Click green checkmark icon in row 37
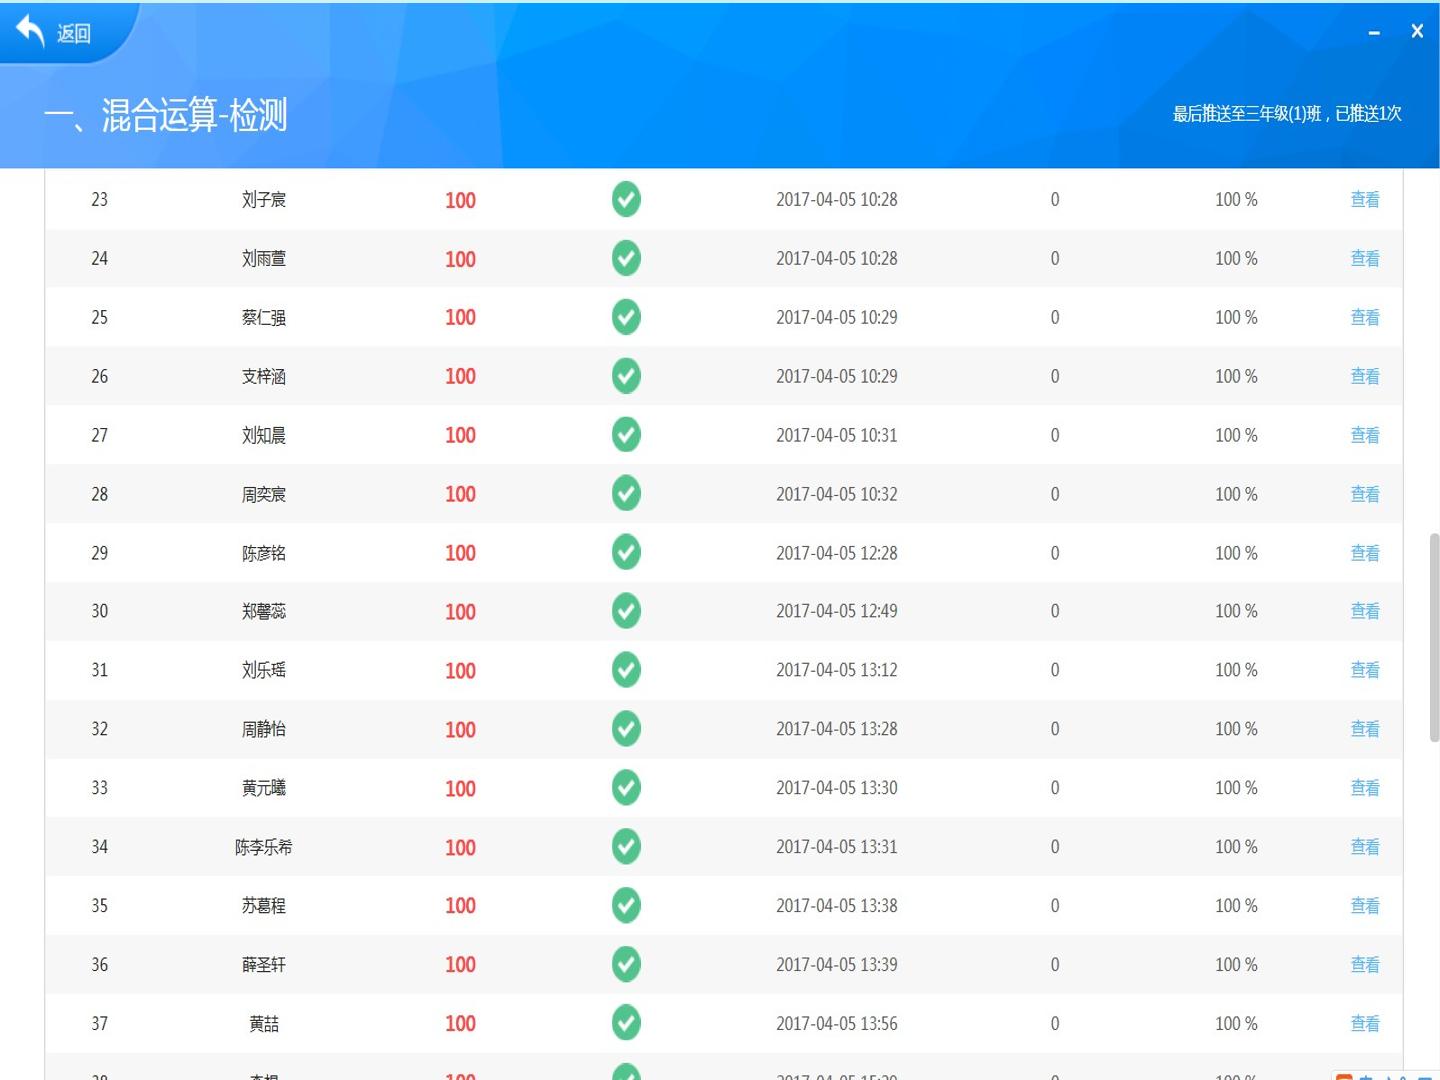Image resolution: width=1440 pixels, height=1080 pixels. click(x=626, y=1023)
